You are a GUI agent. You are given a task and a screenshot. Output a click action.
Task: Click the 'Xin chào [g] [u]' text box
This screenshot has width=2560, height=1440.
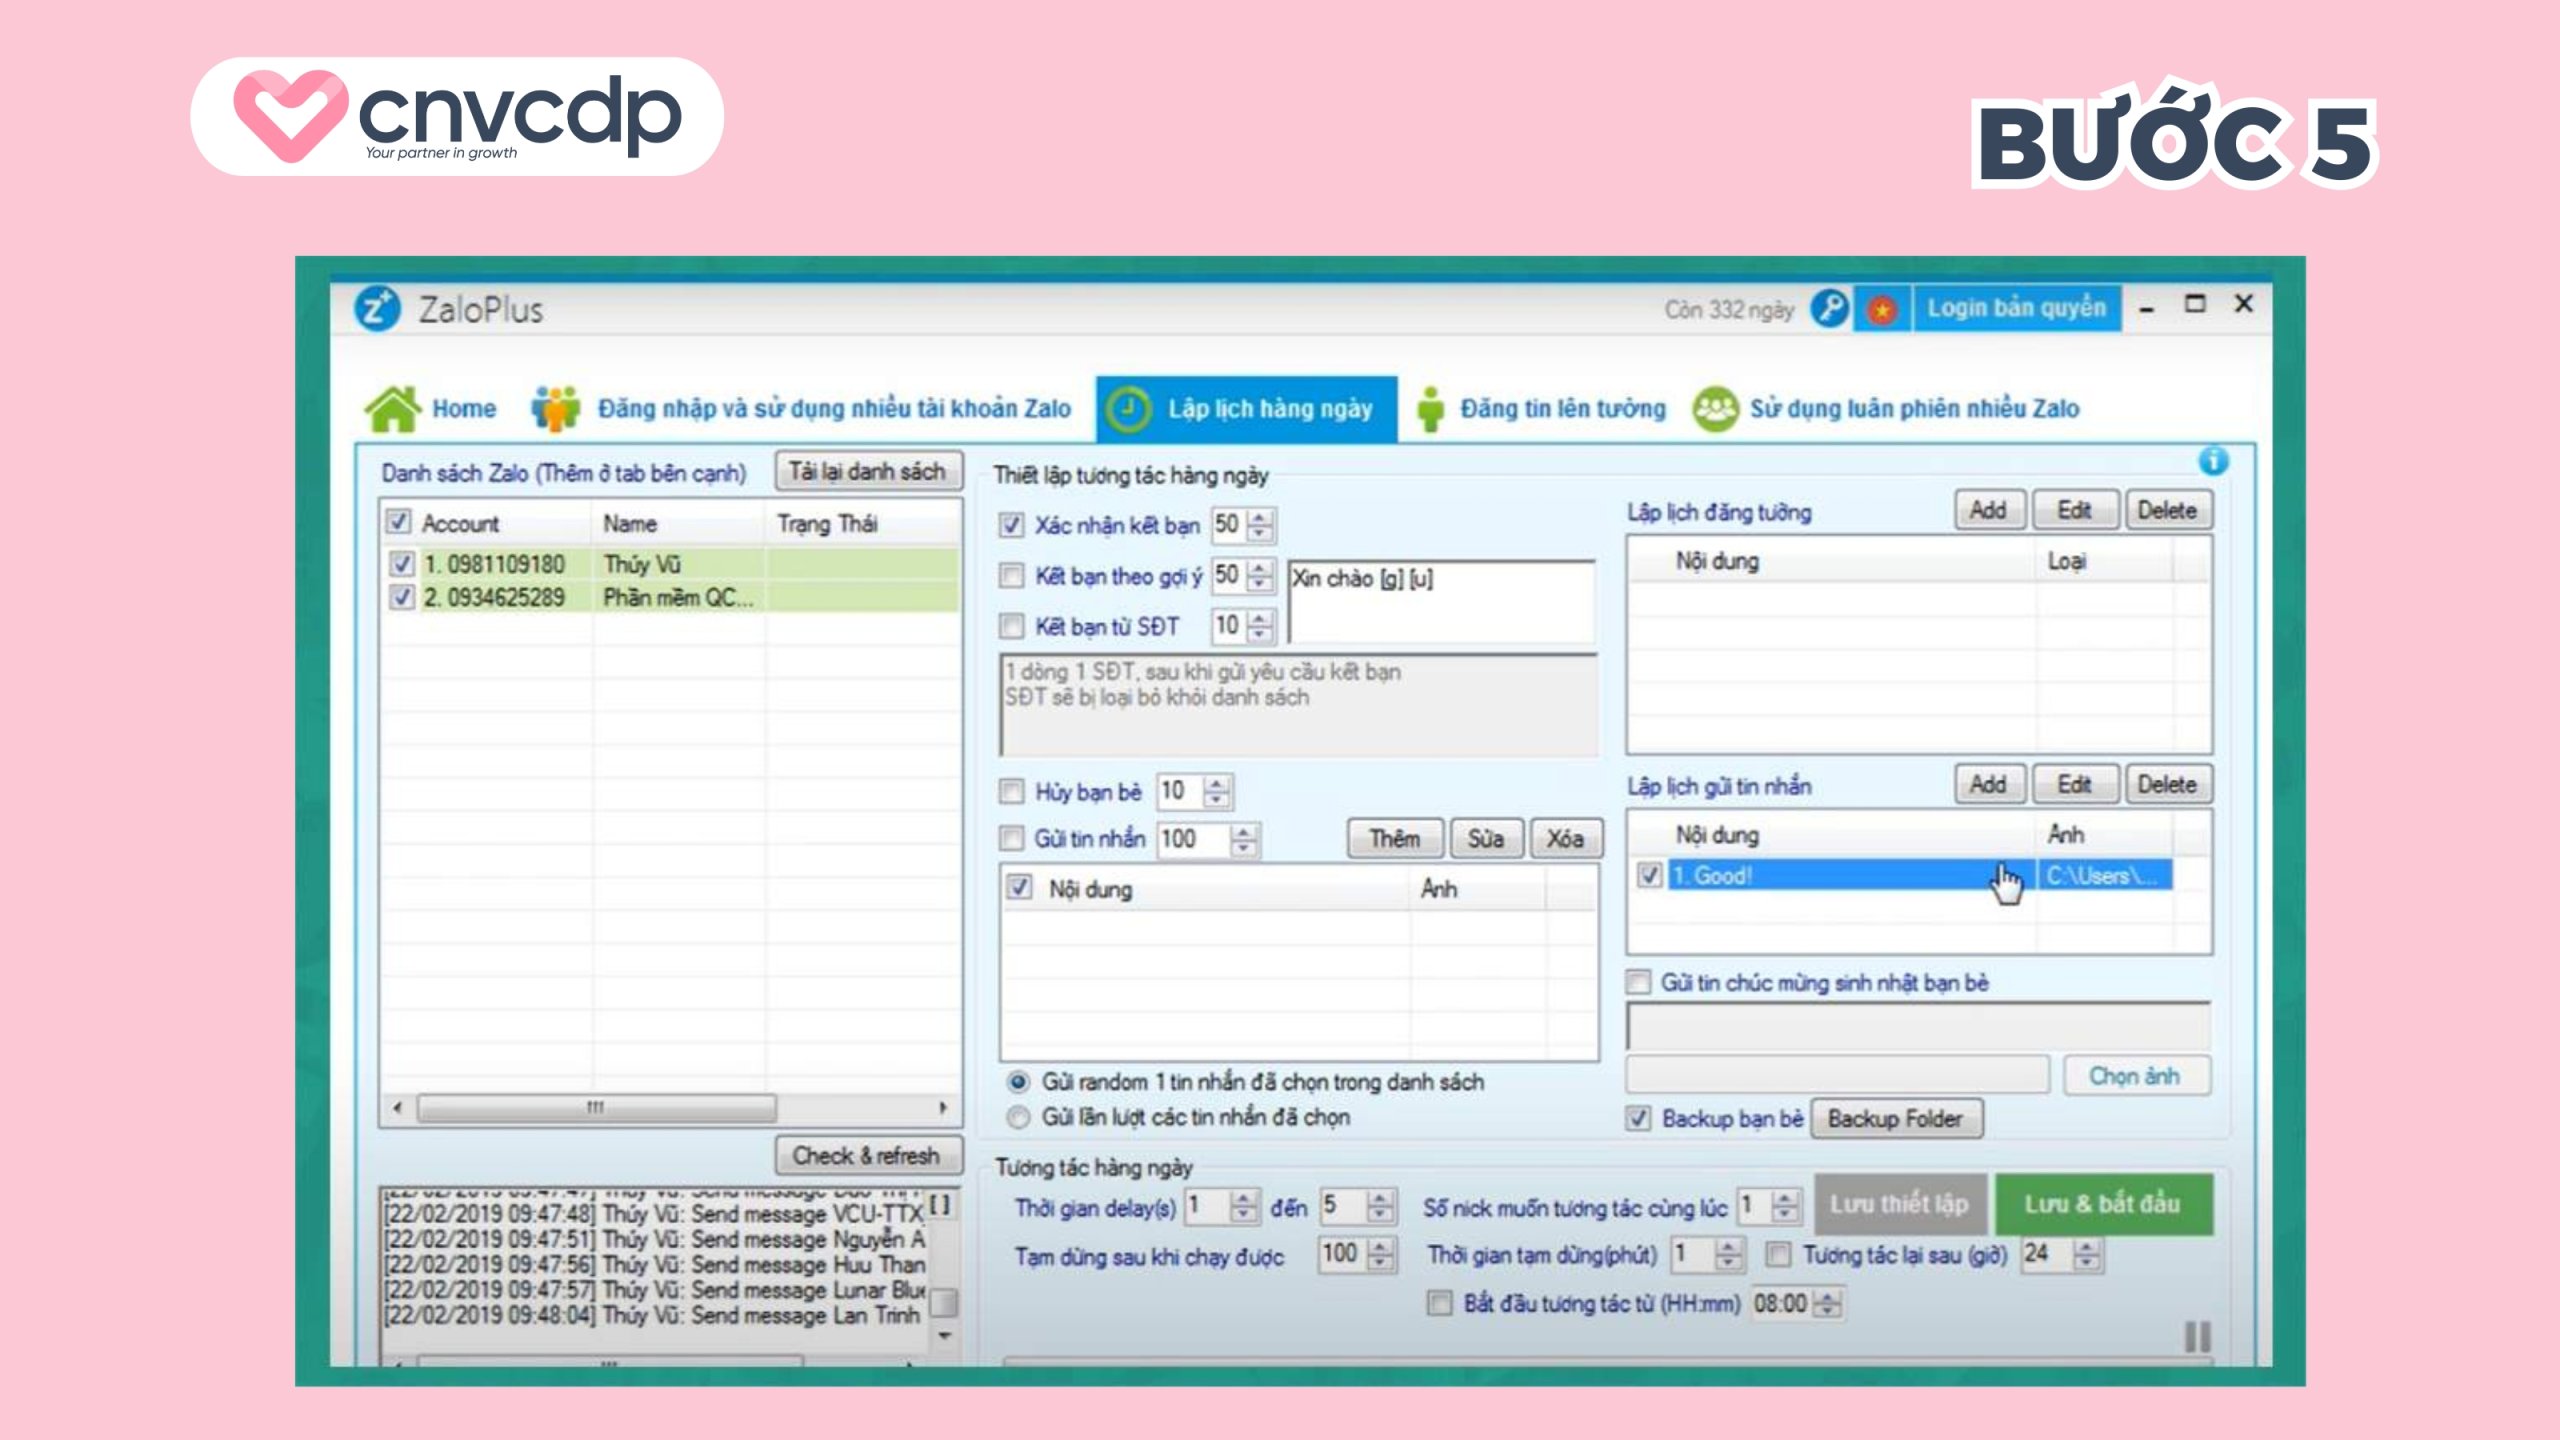(x=1441, y=601)
